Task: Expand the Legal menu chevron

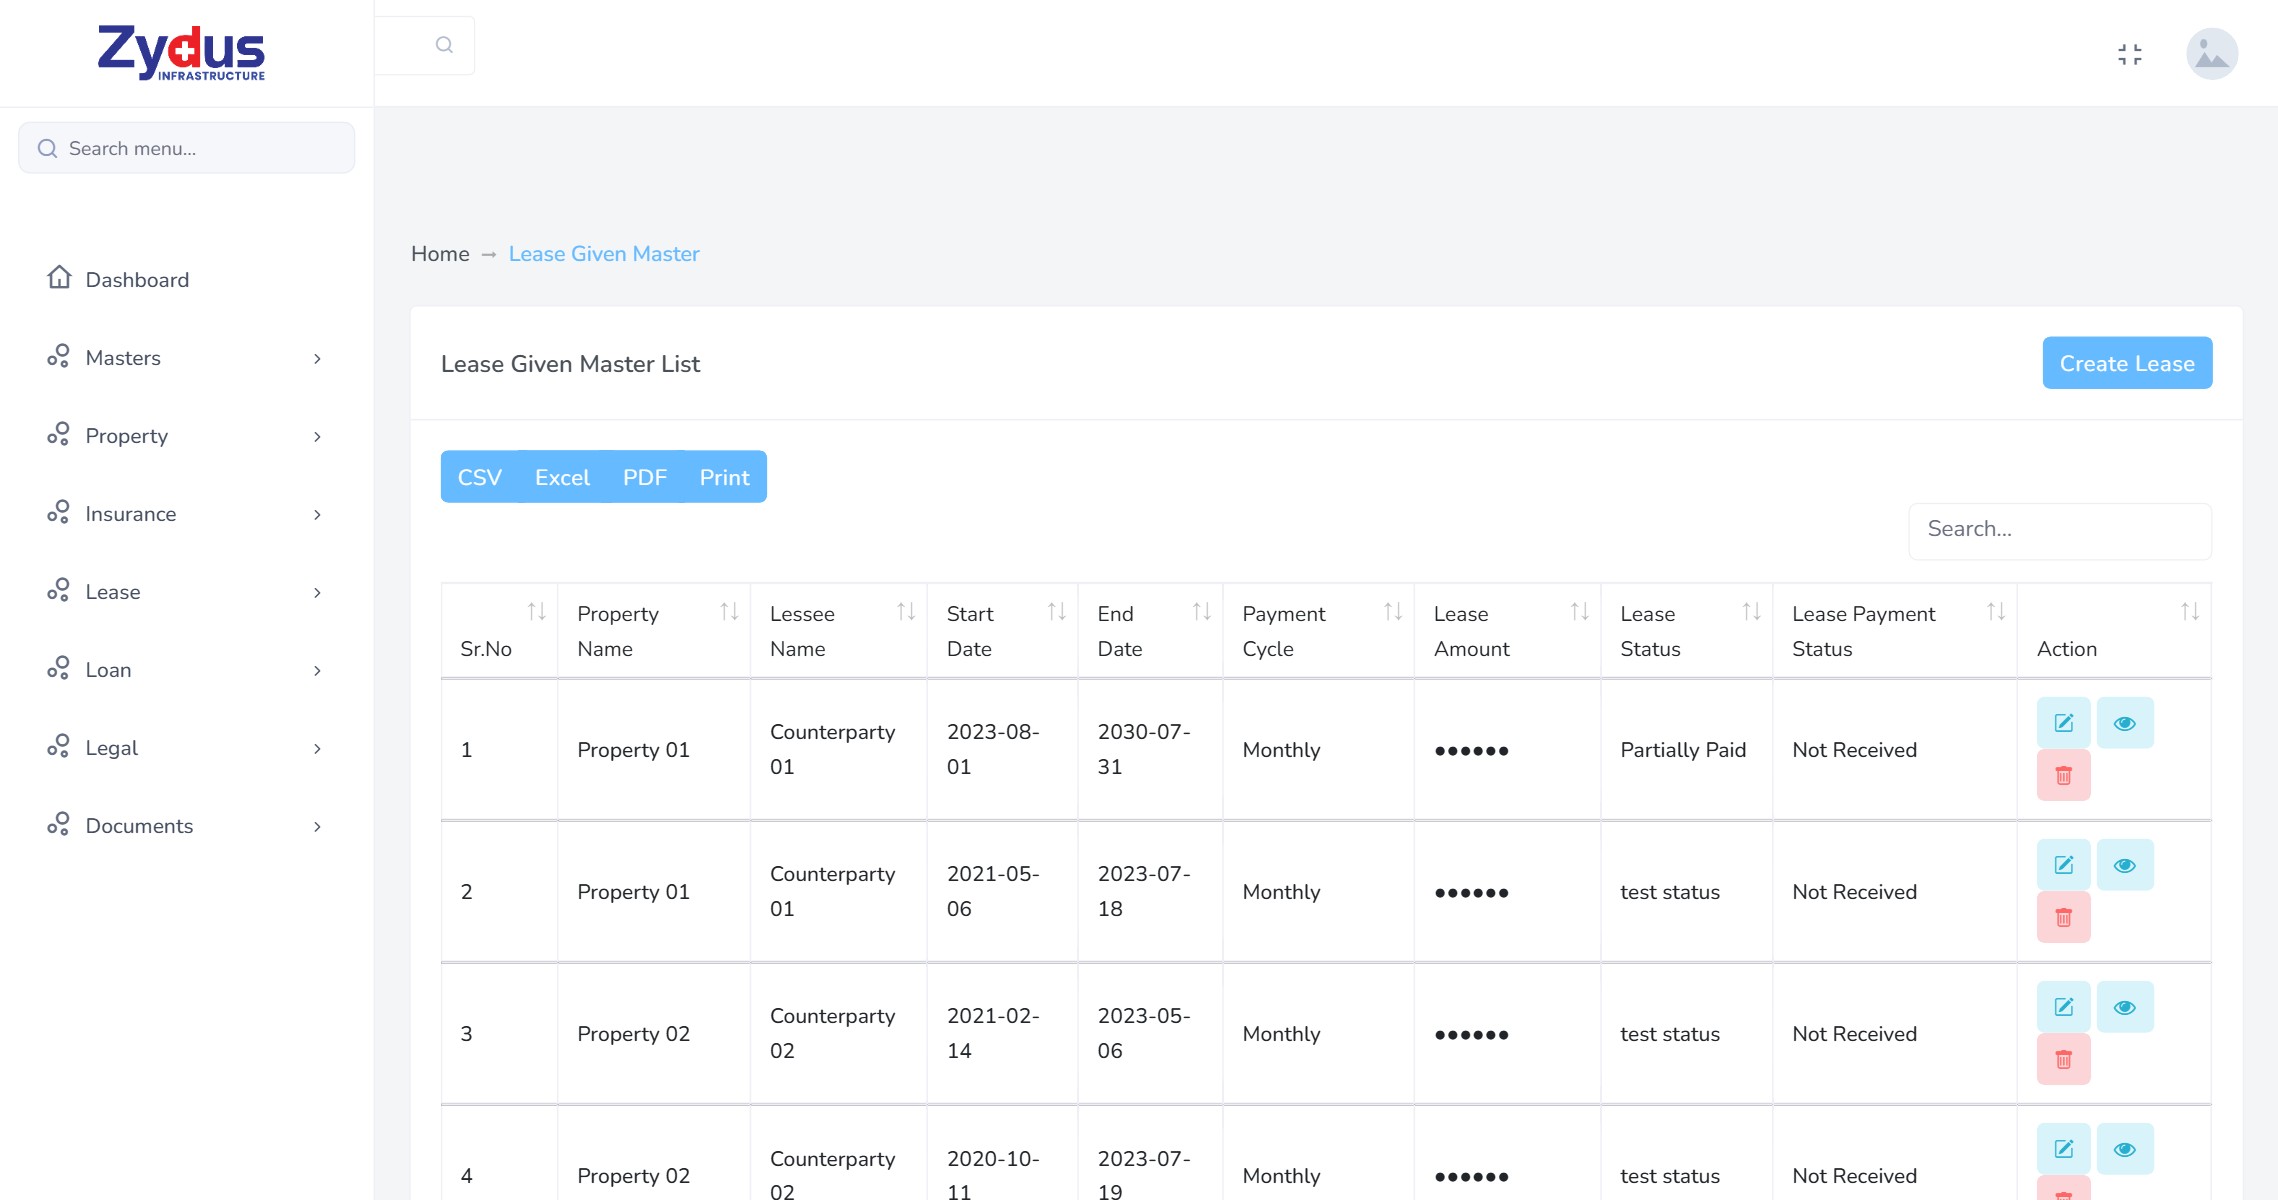Action: pyautogui.click(x=317, y=748)
